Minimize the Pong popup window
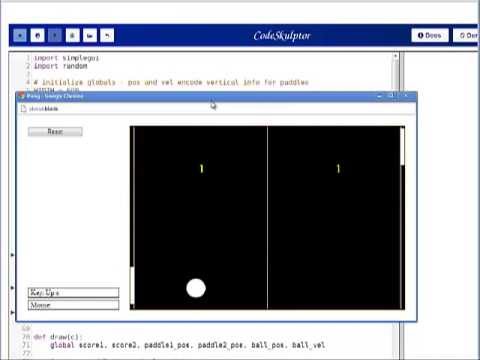 pyautogui.click(x=379, y=96)
